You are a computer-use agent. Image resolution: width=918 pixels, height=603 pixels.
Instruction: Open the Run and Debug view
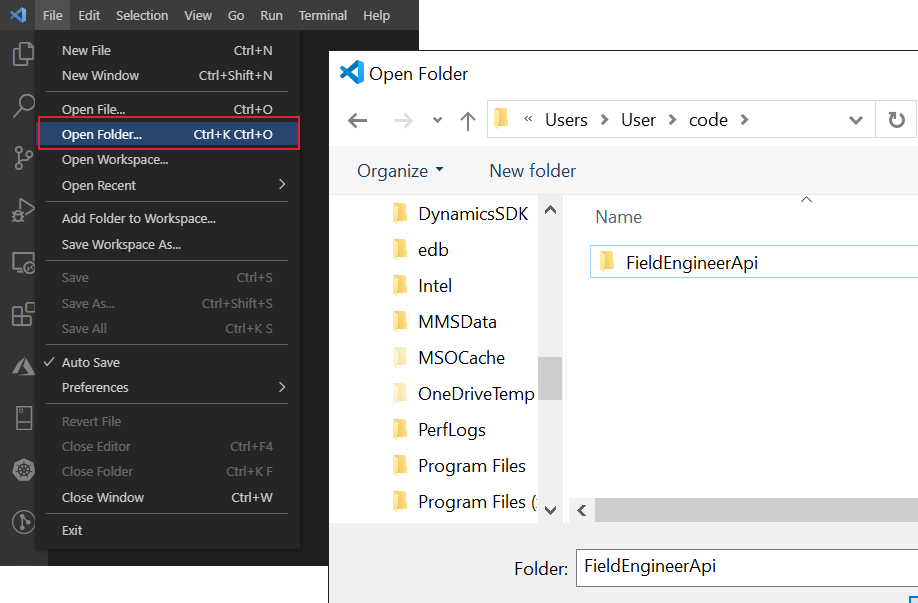pos(23,210)
